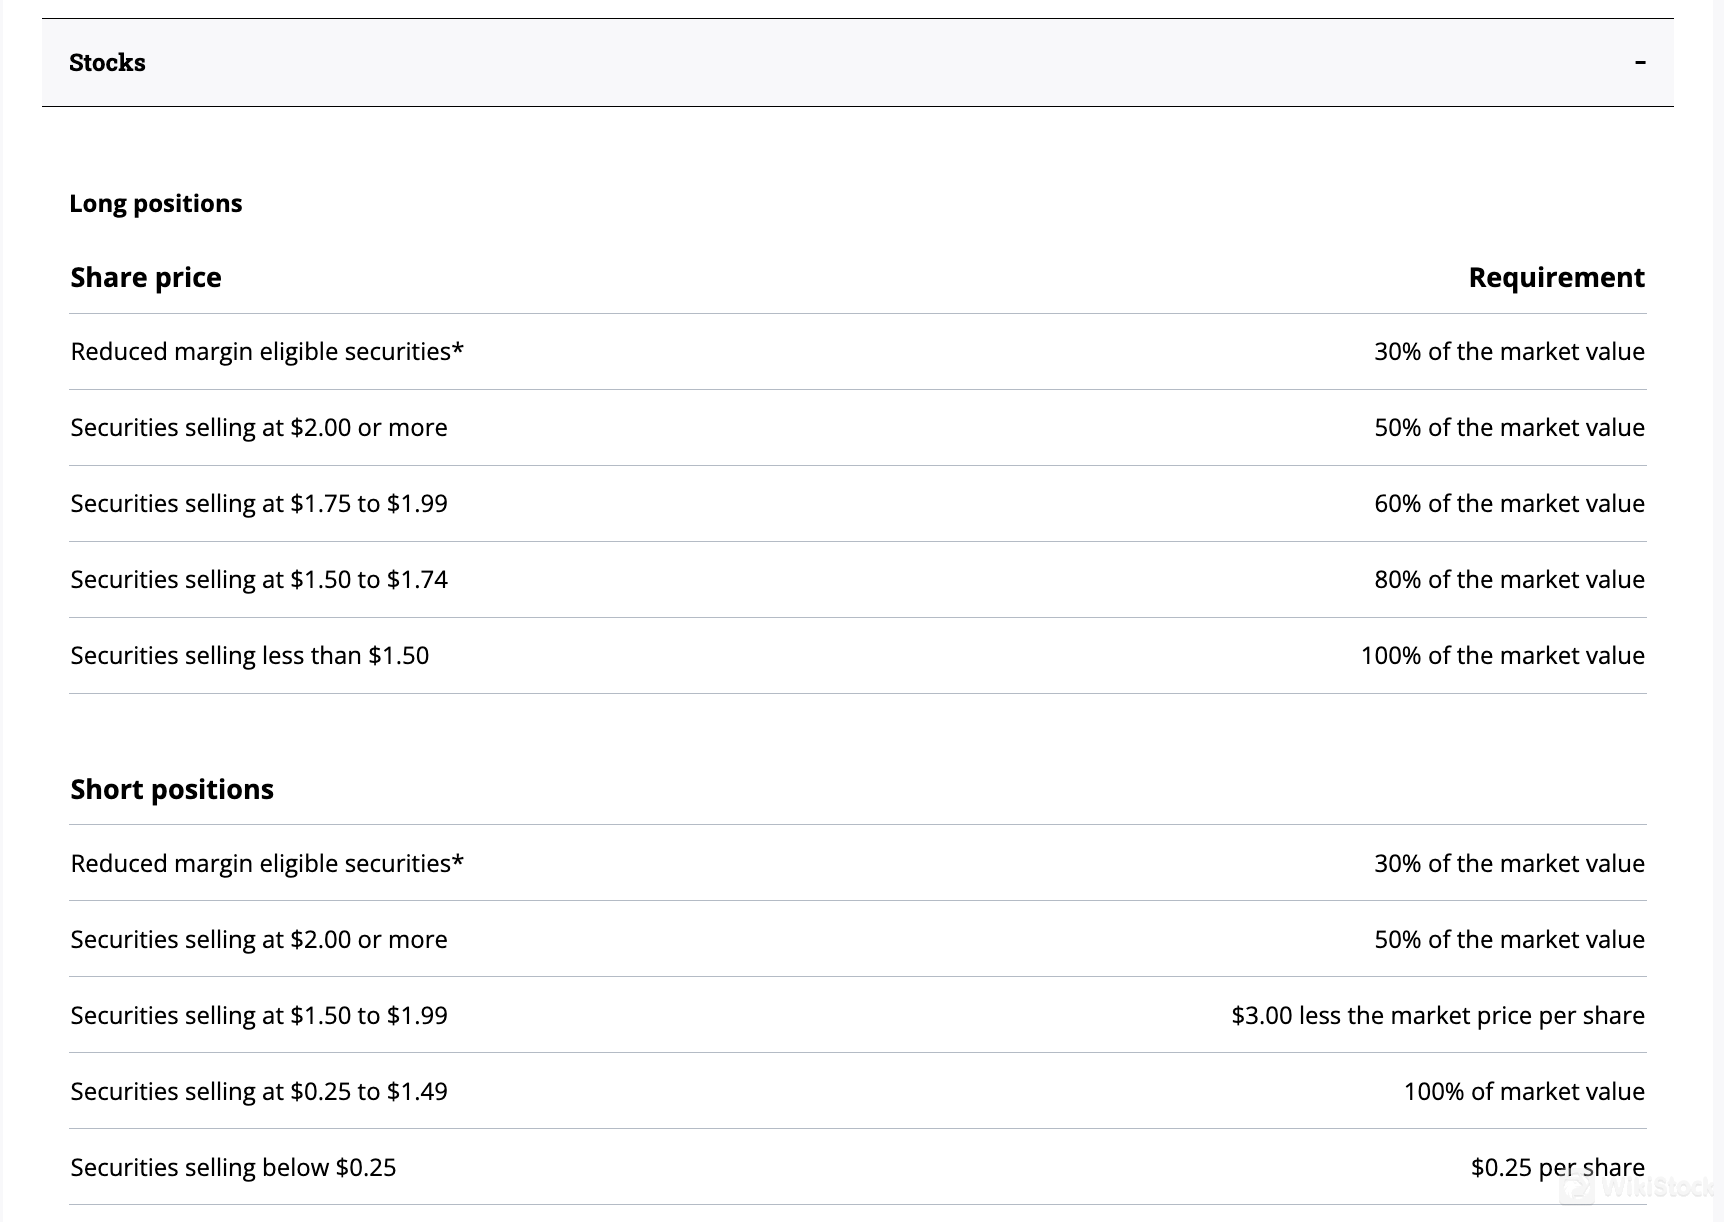Click the $1.75 to $1.99 securities row
Viewport: 1724px width, 1222px height.
pyautogui.click(x=259, y=503)
